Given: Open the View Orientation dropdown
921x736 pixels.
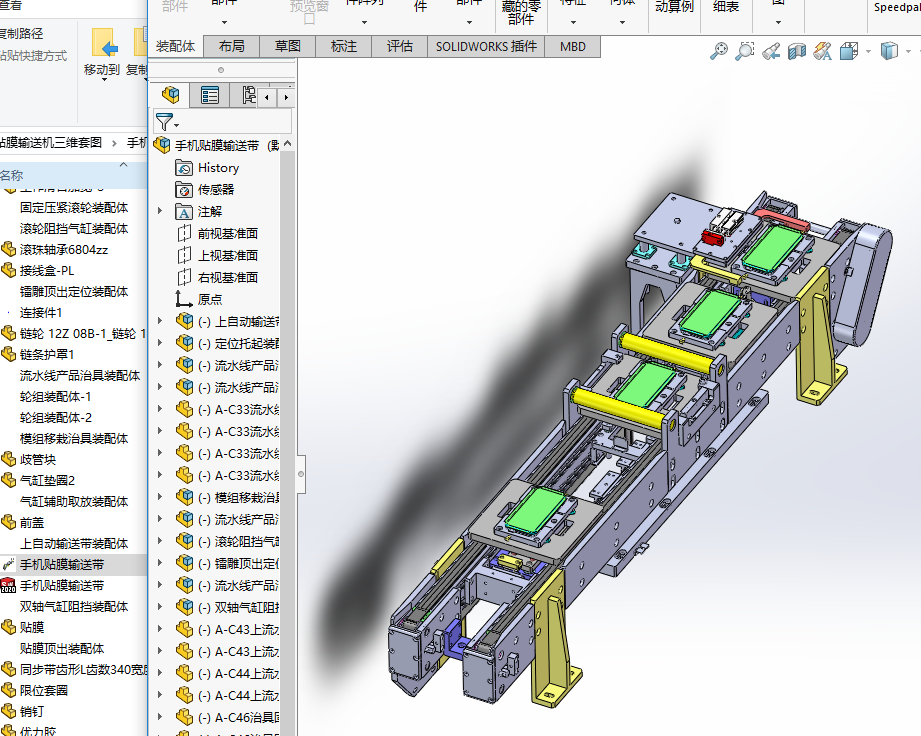Looking at the screenshot, I should pyautogui.click(x=851, y=51).
